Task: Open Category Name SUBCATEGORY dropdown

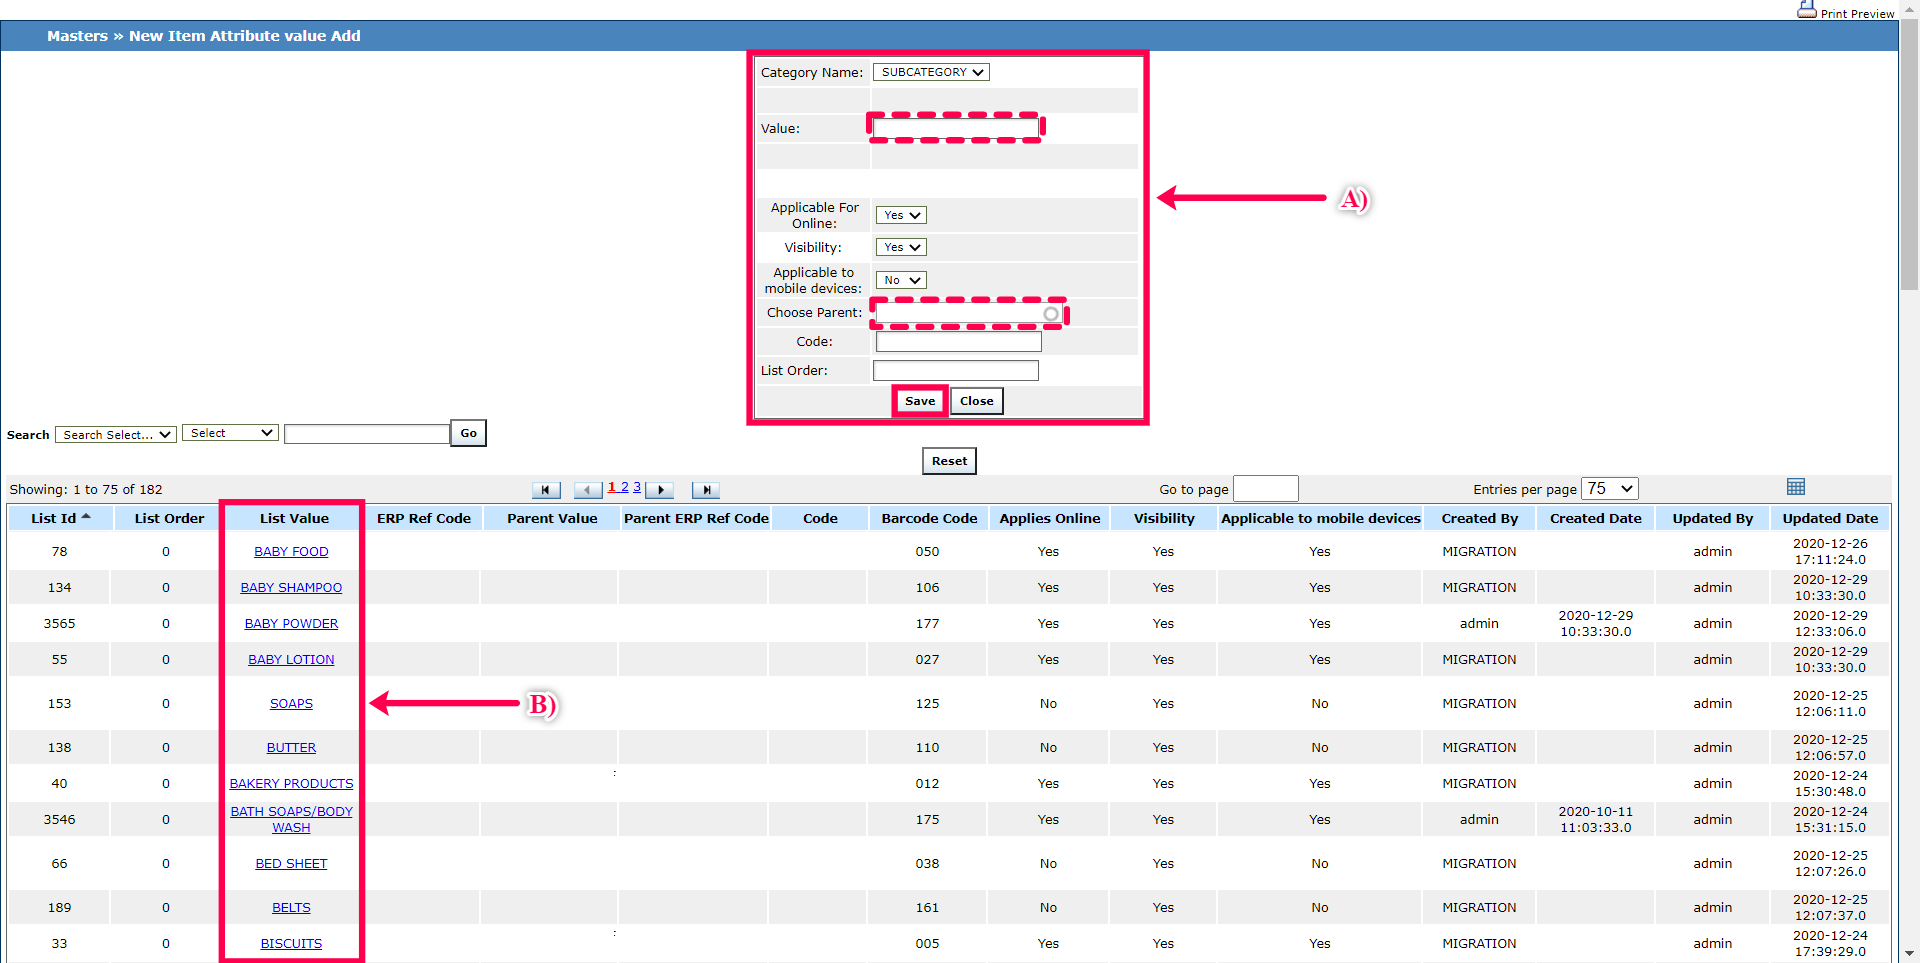Action: coord(931,72)
